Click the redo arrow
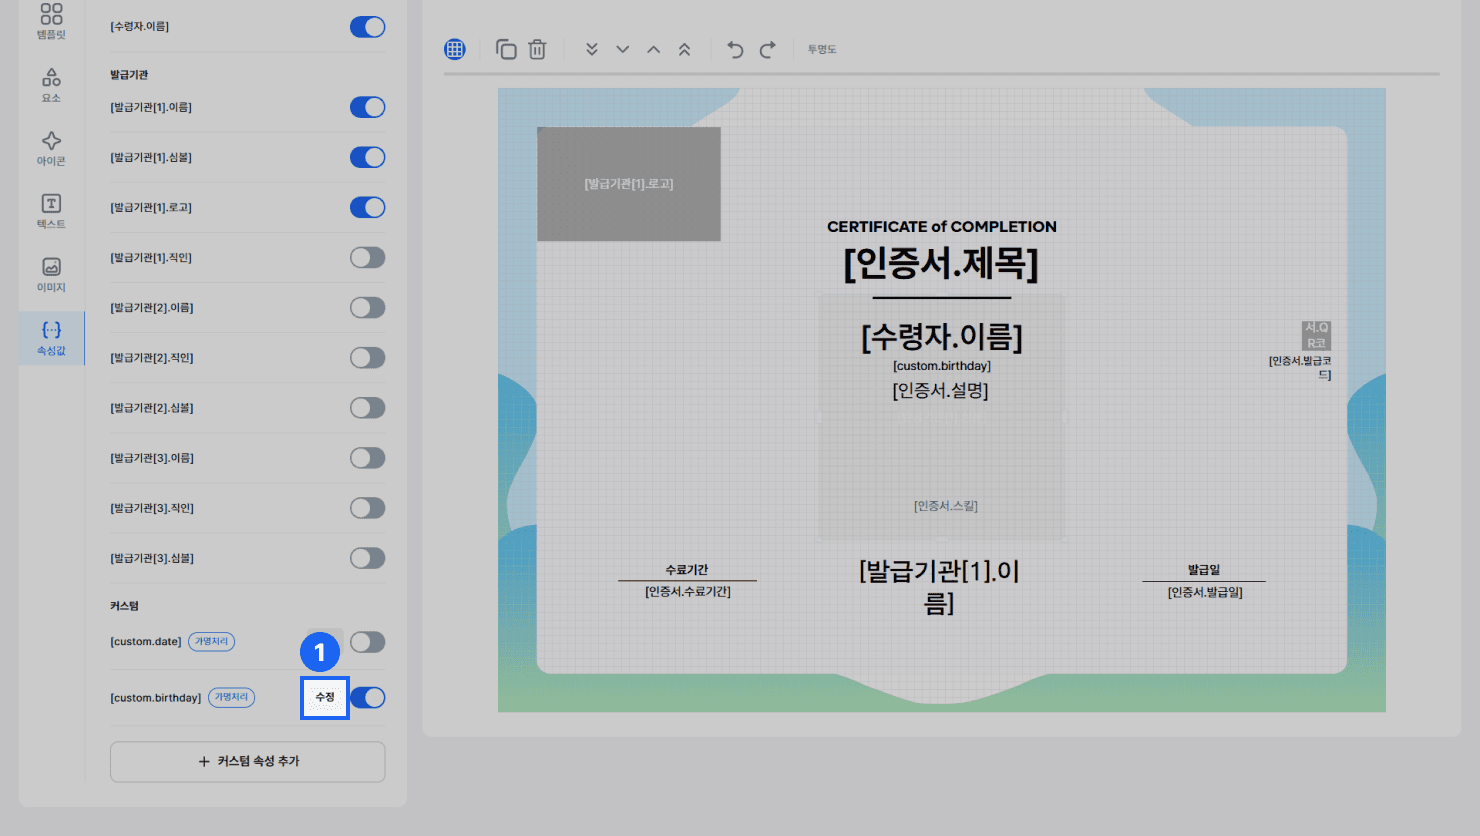This screenshot has width=1480, height=836. pos(767,49)
